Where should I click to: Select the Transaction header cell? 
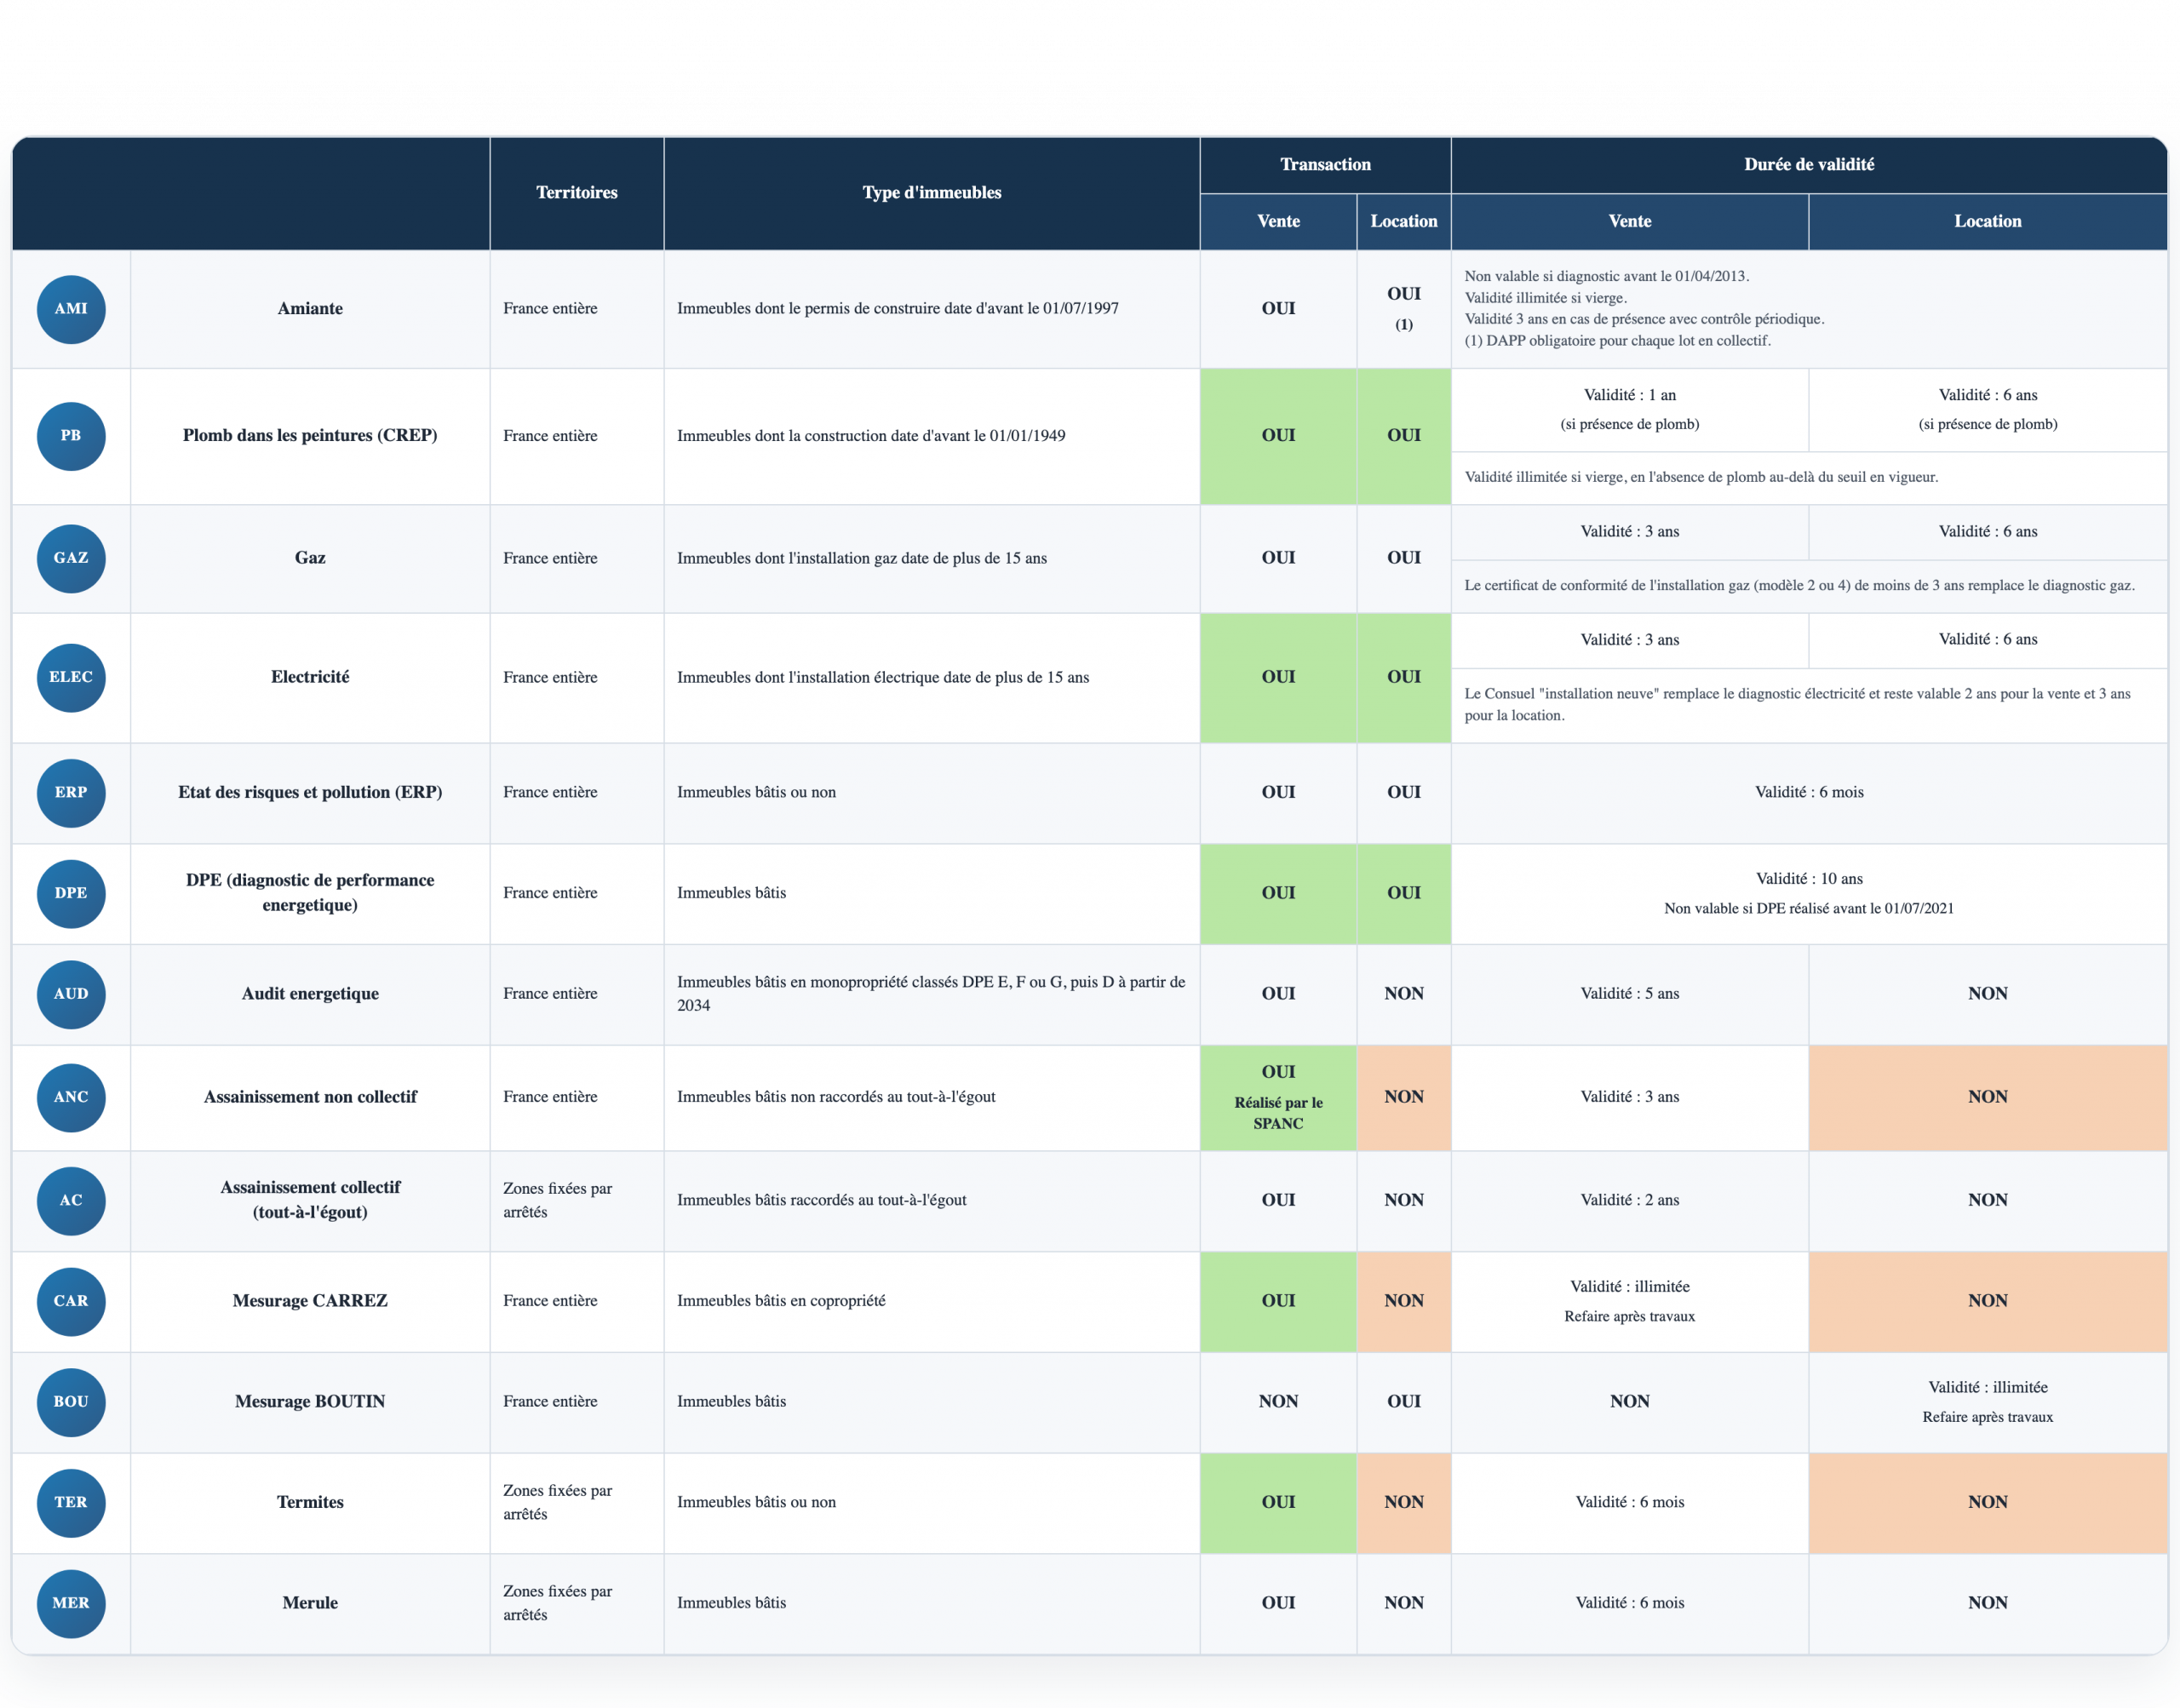coord(1325,165)
